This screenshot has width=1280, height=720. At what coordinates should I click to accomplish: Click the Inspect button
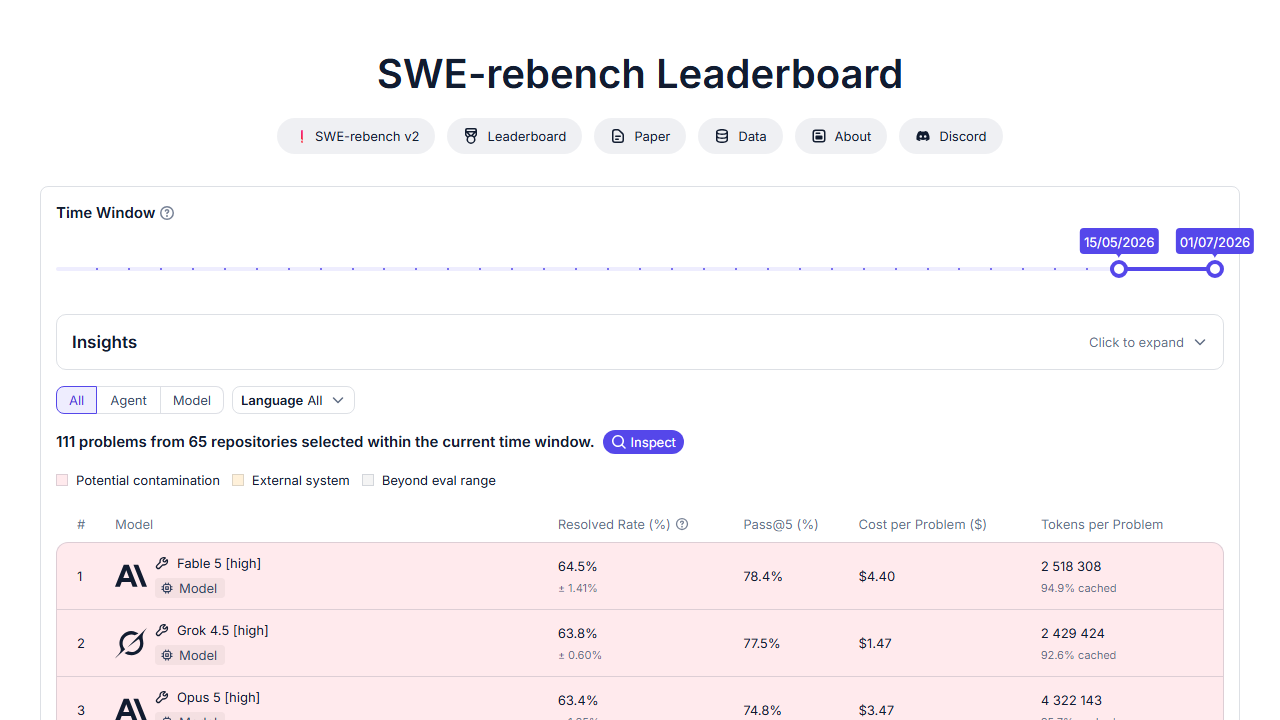[643, 442]
